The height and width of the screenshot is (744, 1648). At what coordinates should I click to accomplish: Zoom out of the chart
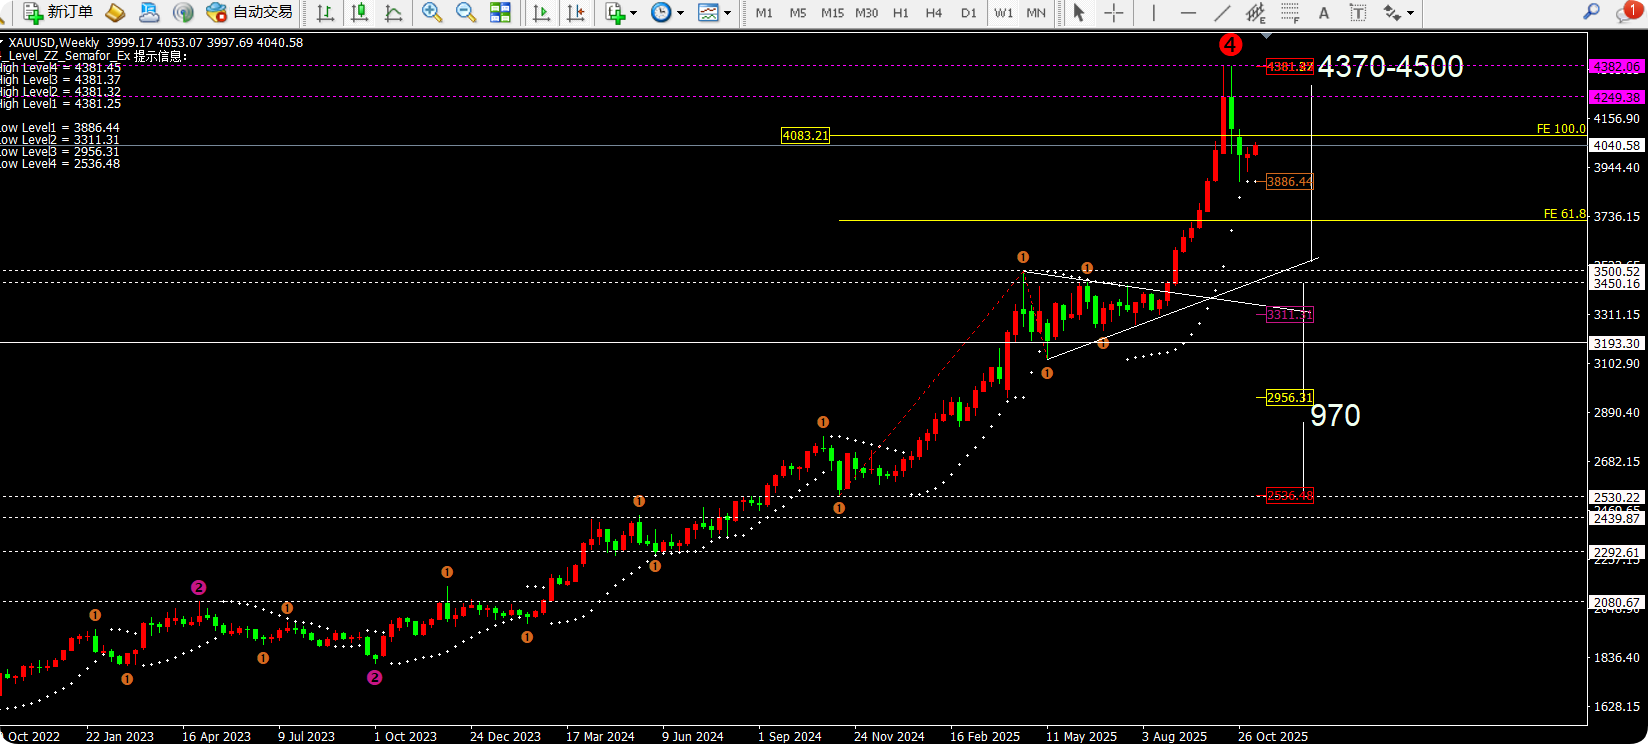[466, 13]
